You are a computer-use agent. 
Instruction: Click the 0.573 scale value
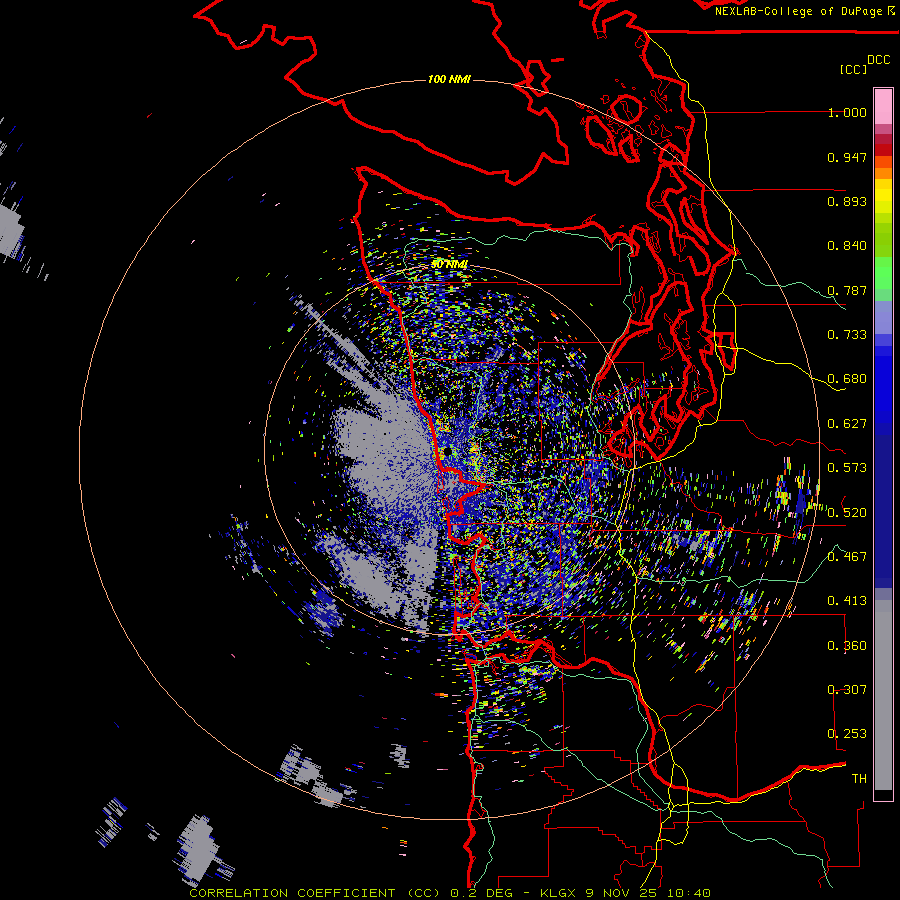(x=847, y=467)
